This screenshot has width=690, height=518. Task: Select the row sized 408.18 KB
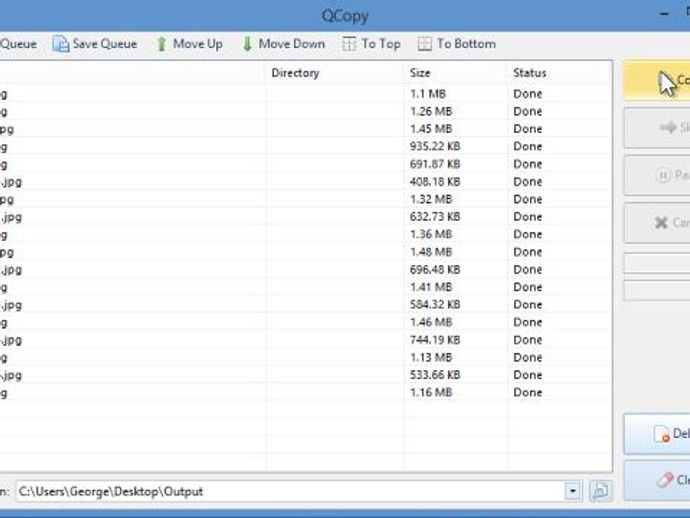pos(306,182)
